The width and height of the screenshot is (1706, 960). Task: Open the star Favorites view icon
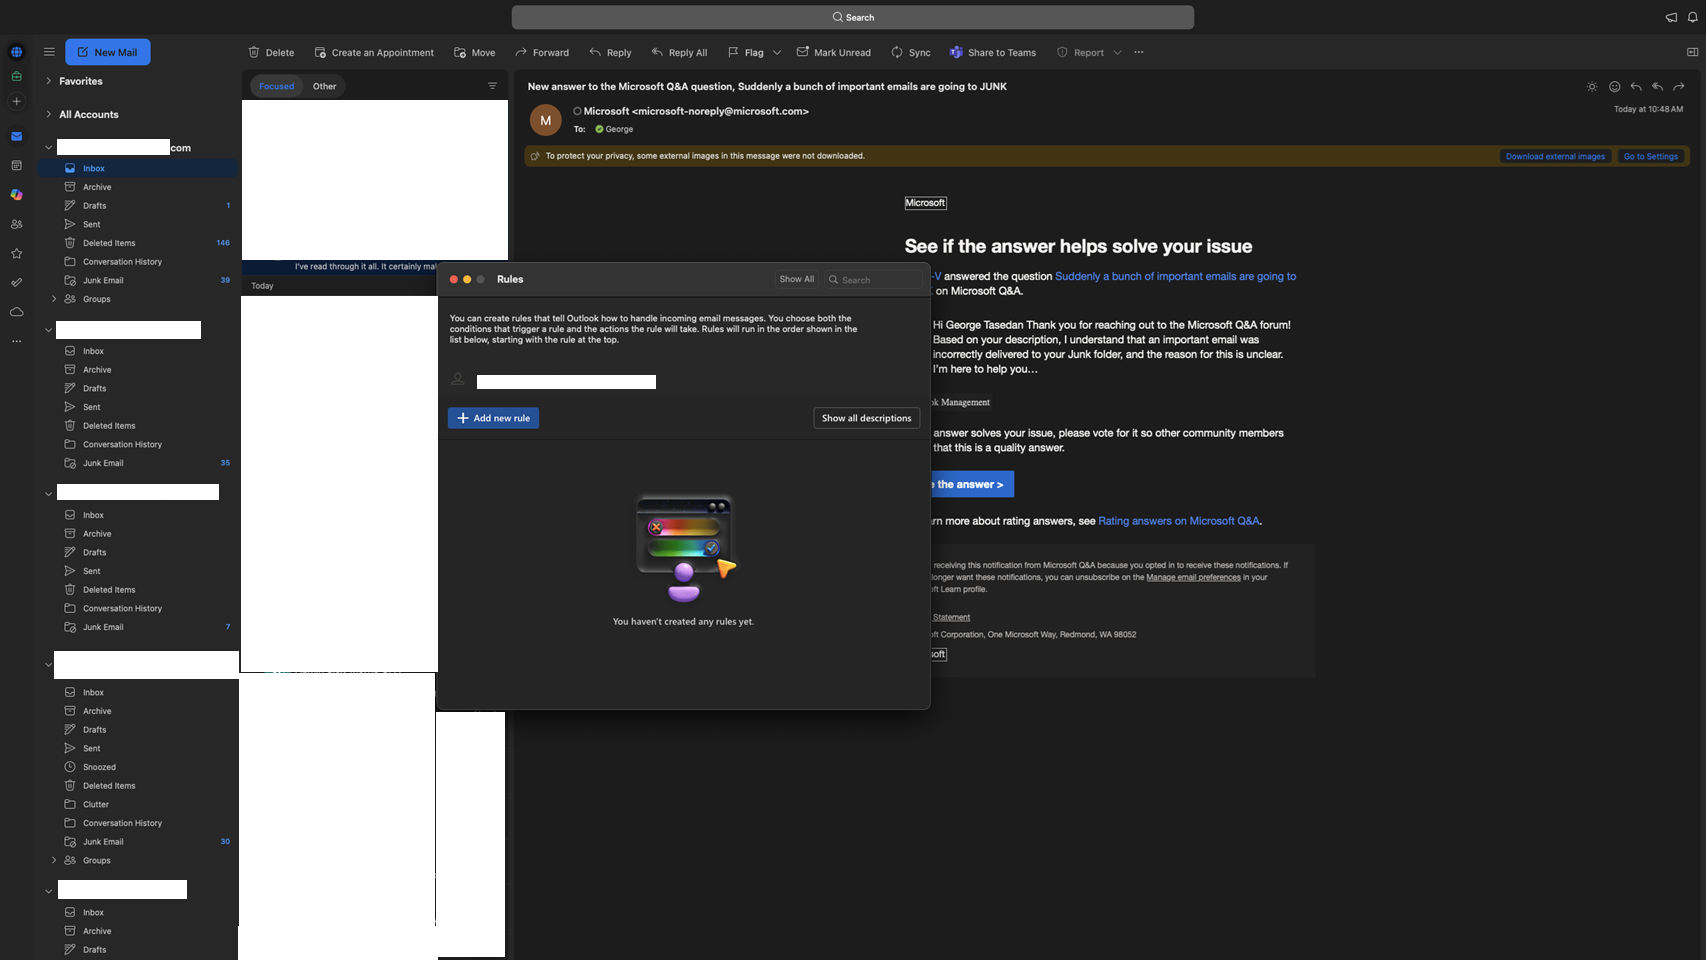coord(16,253)
